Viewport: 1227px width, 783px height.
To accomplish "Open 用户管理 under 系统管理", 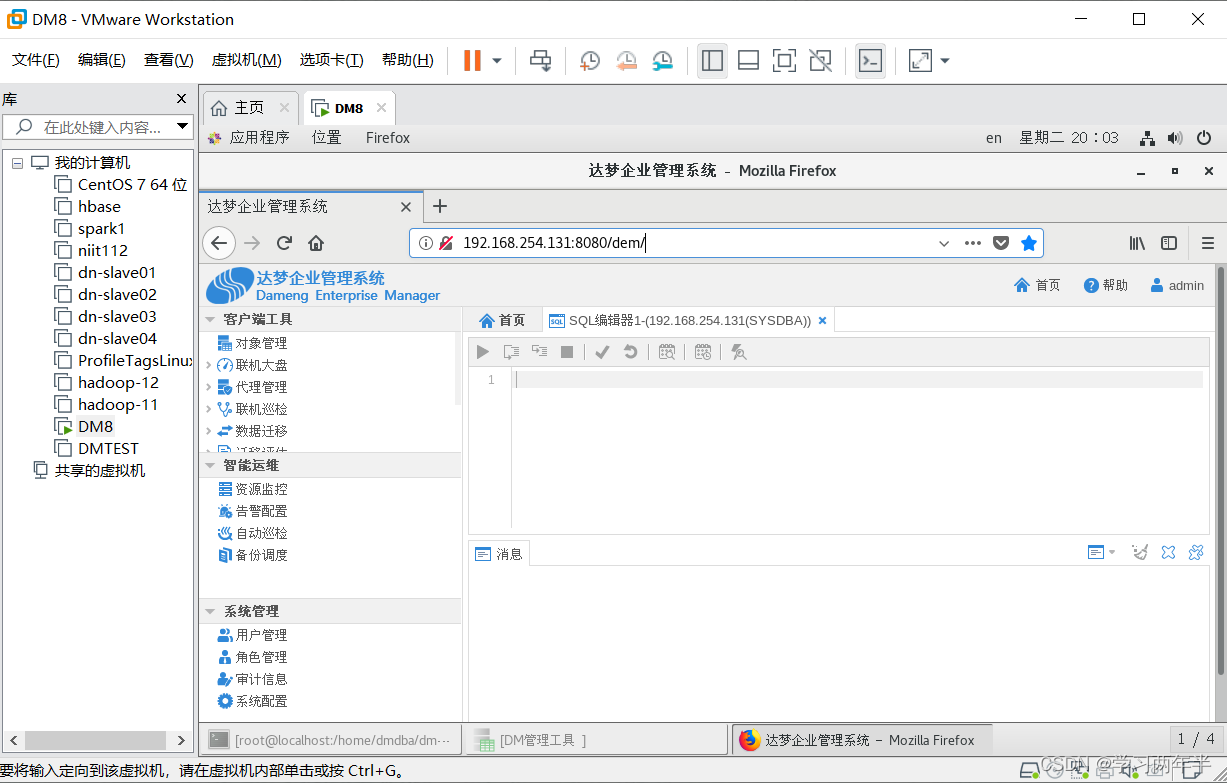I will click(252, 635).
